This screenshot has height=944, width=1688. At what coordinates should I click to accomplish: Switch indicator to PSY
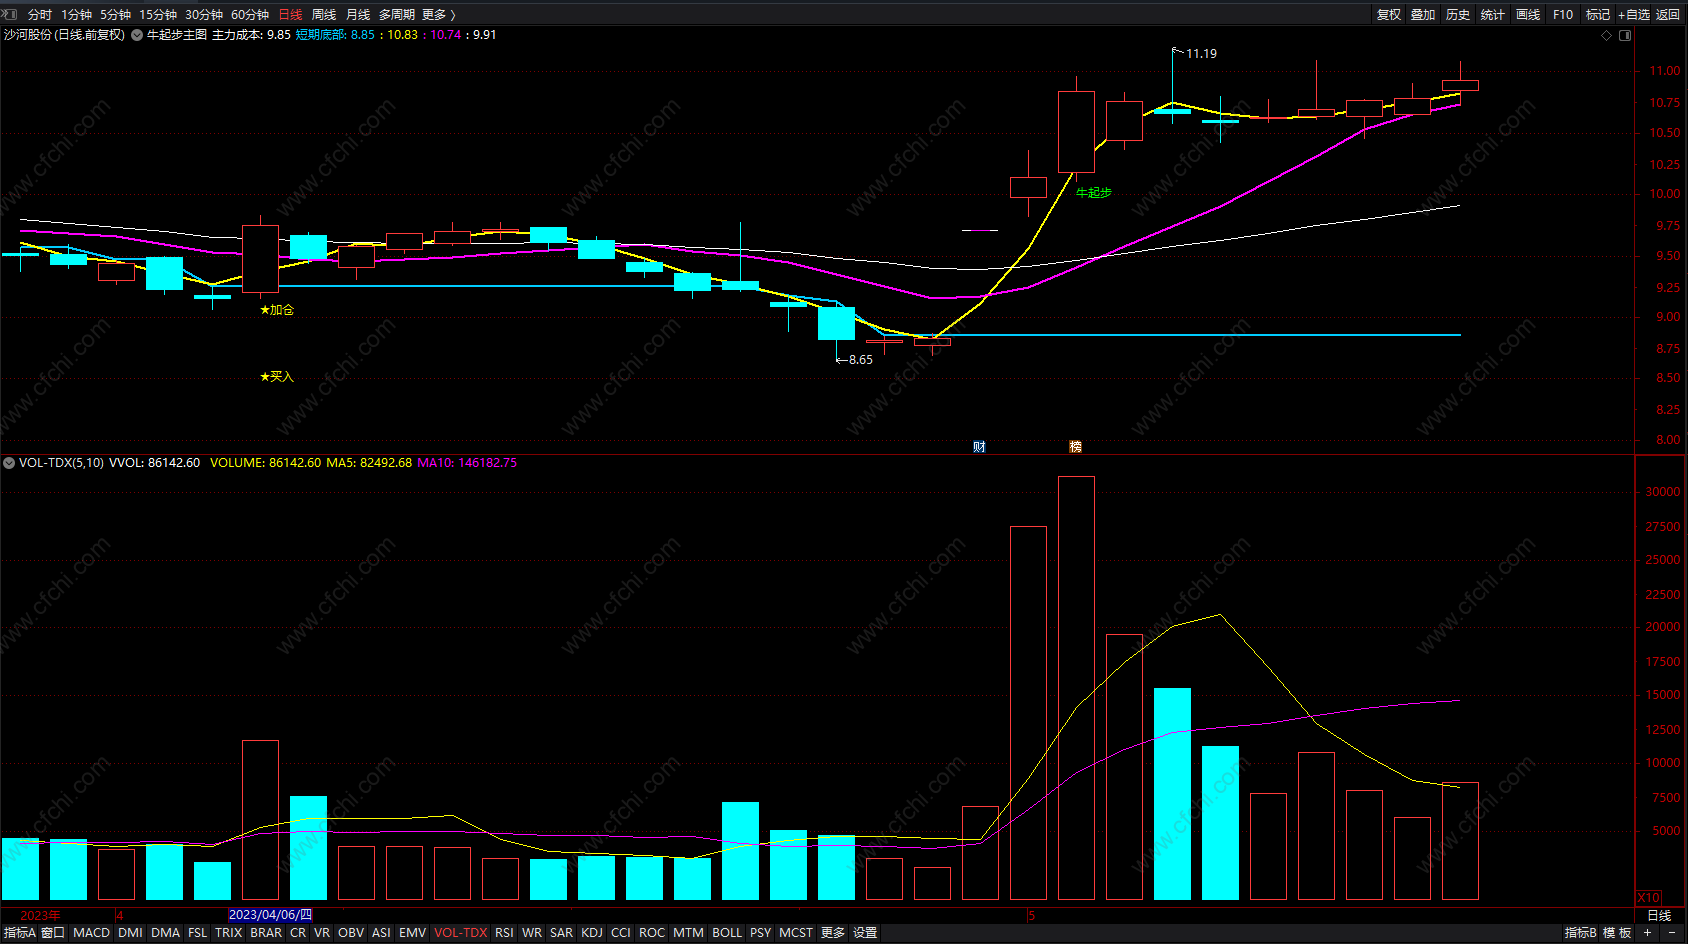(760, 933)
